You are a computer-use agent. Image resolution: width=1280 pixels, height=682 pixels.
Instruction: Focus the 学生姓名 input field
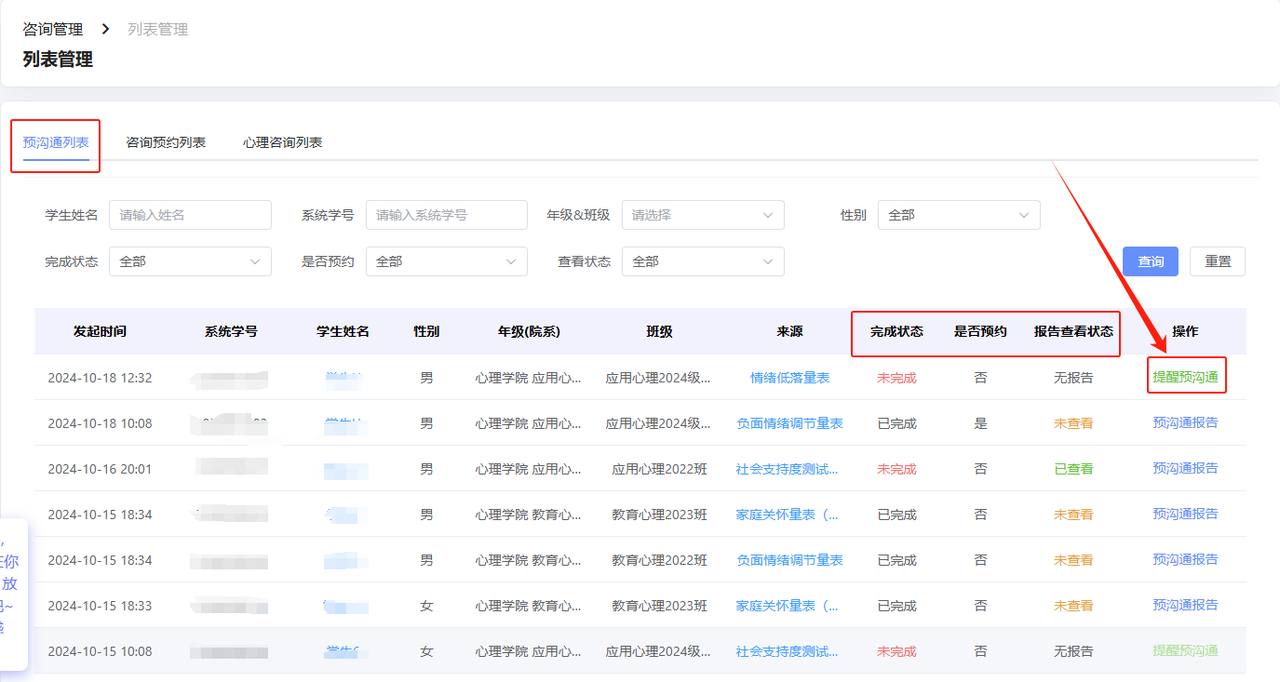[x=190, y=215]
